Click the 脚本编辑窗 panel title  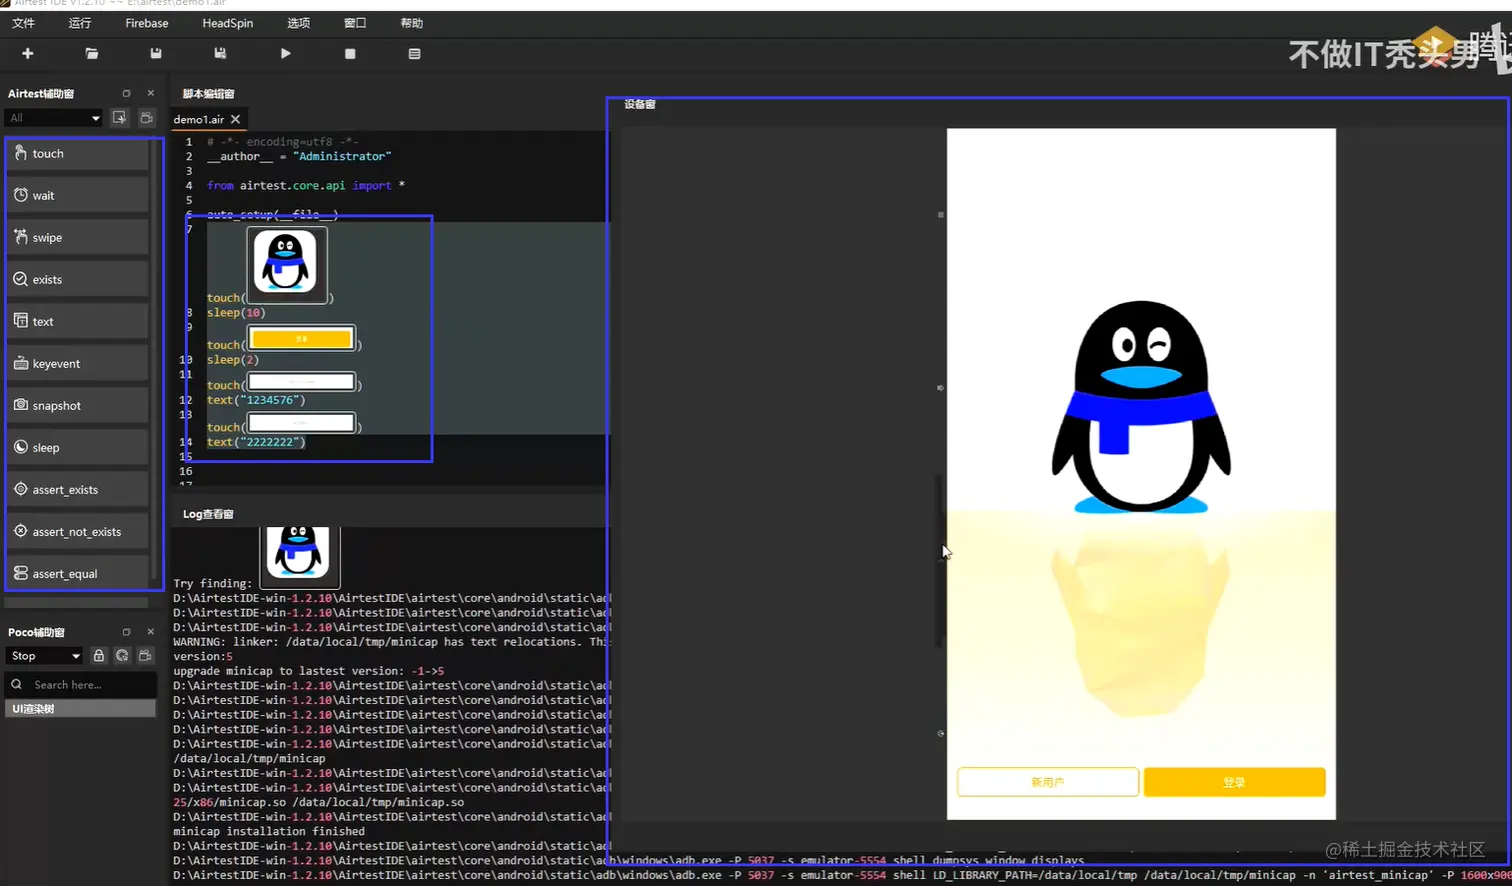tap(208, 94)
